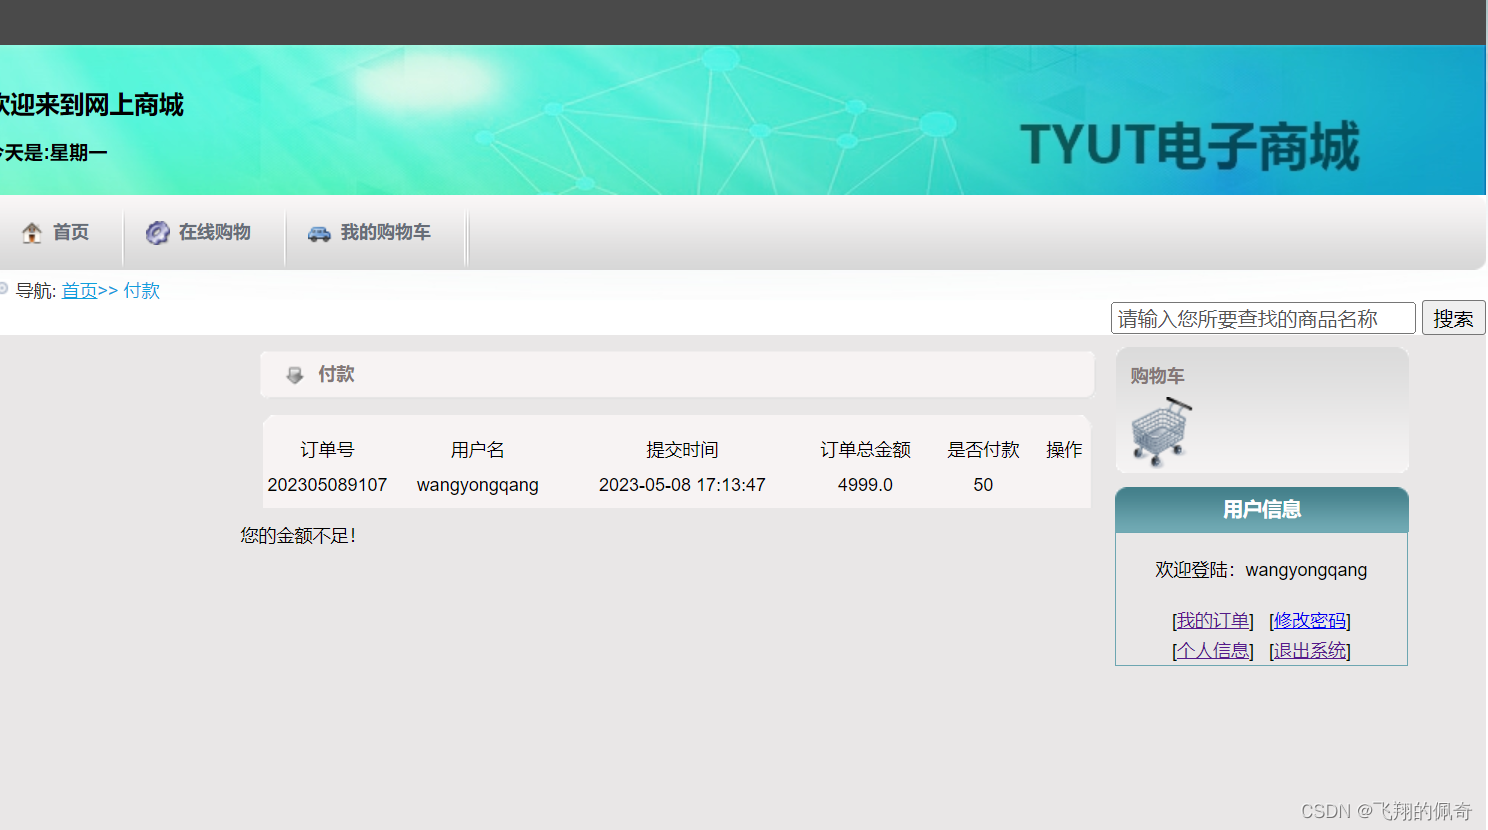
Task: Click the car icon for my cart
Action: click(x=319, y=233)
